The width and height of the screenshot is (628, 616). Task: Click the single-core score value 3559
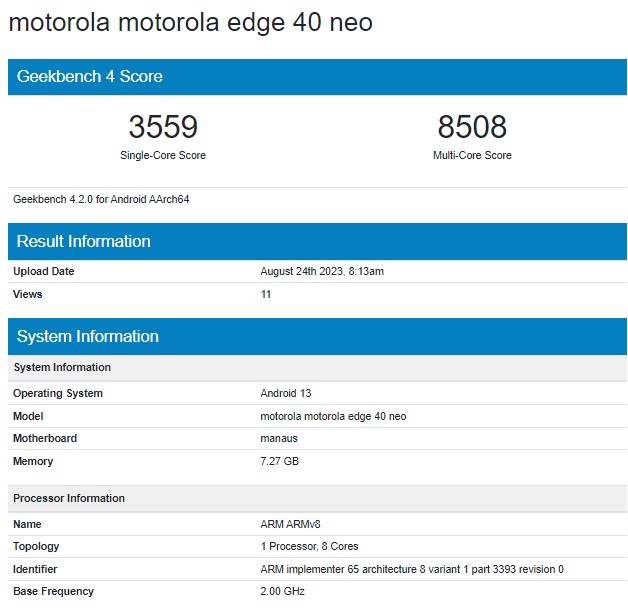click(x=163, y=127)
